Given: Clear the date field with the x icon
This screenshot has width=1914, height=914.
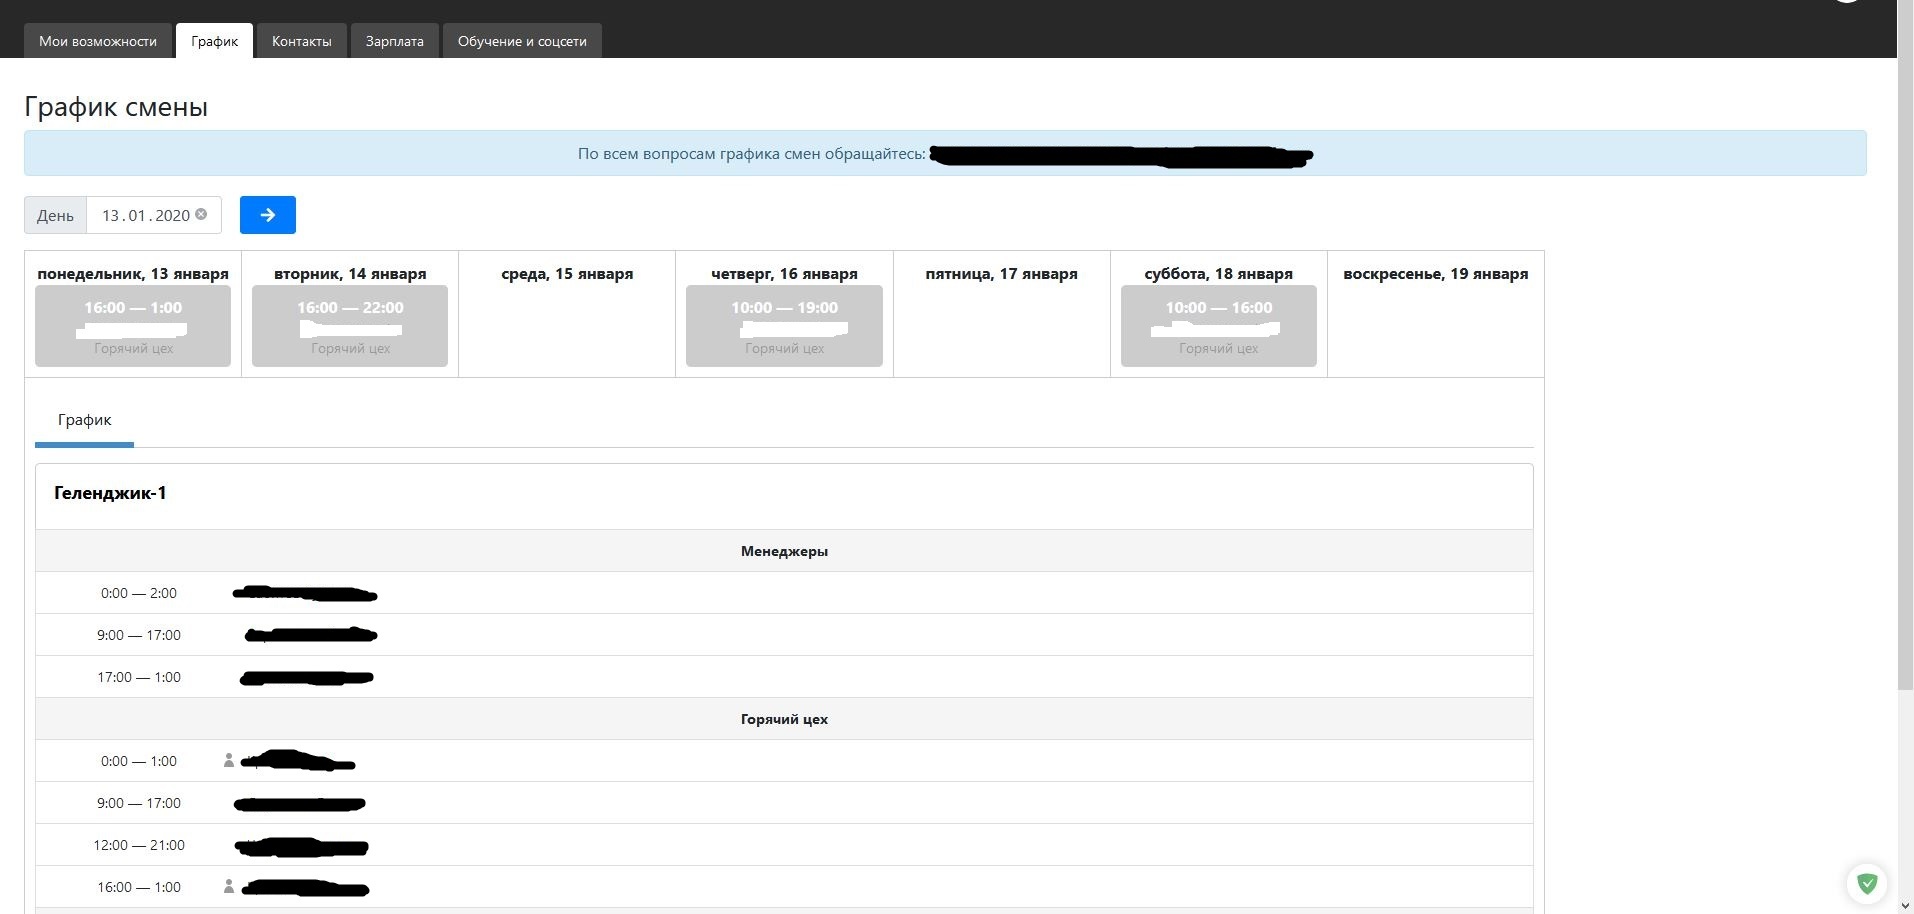Looking at the screenshot, I should 201,214.
